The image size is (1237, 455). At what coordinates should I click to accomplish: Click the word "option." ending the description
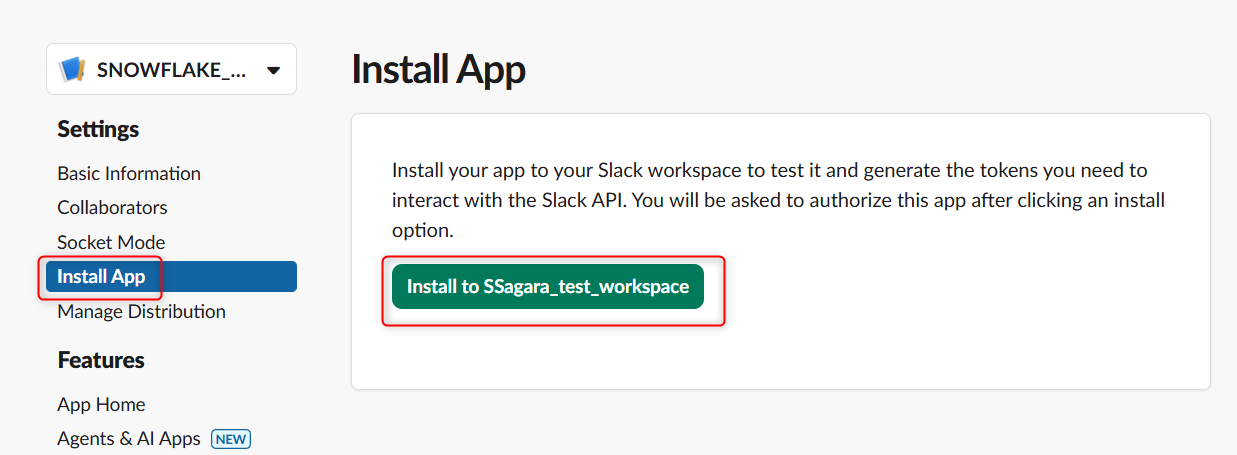coord(423,230)
